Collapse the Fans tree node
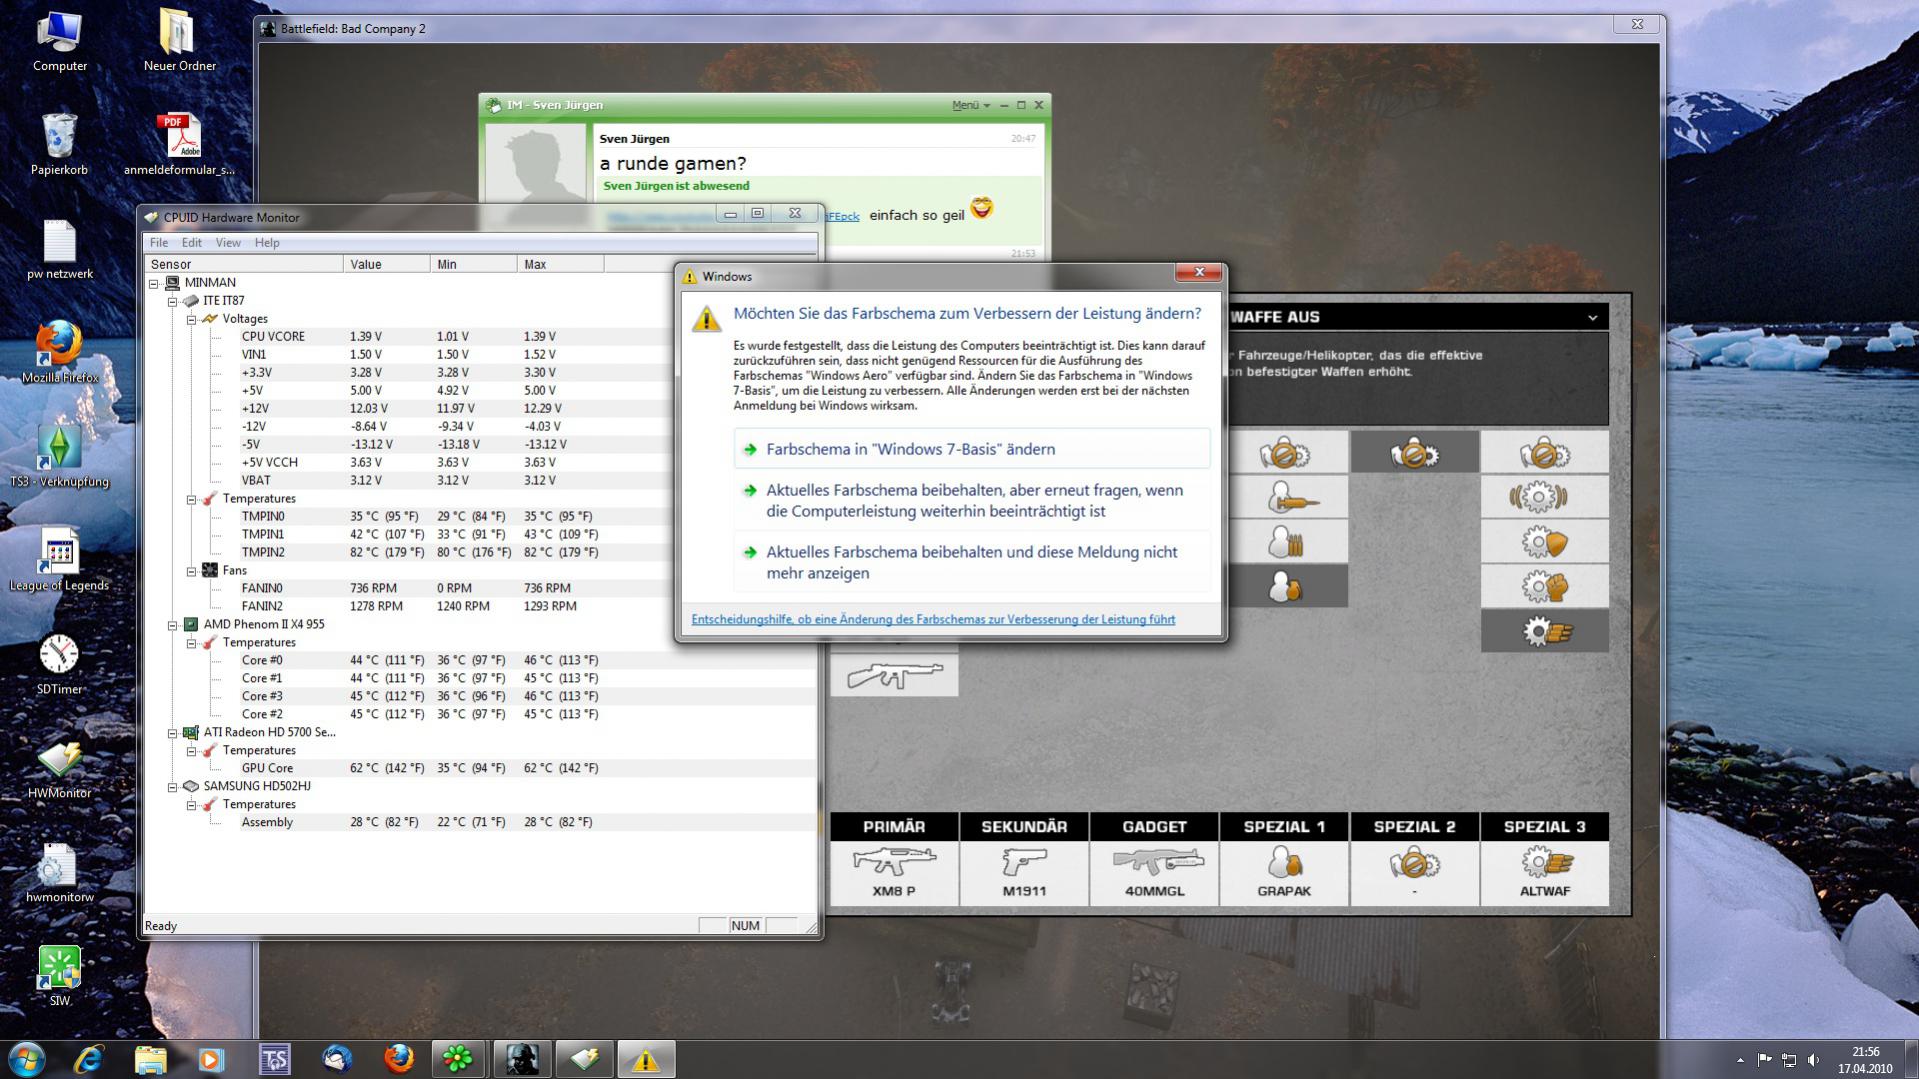Image resolution: width=1919 pixels, height=1079 pixels. pos(191,571)
